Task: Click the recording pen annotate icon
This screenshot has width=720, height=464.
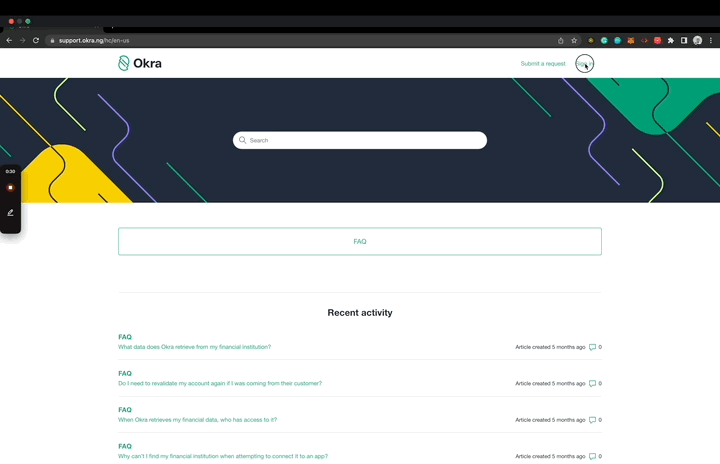Action: tap(11, 213)
